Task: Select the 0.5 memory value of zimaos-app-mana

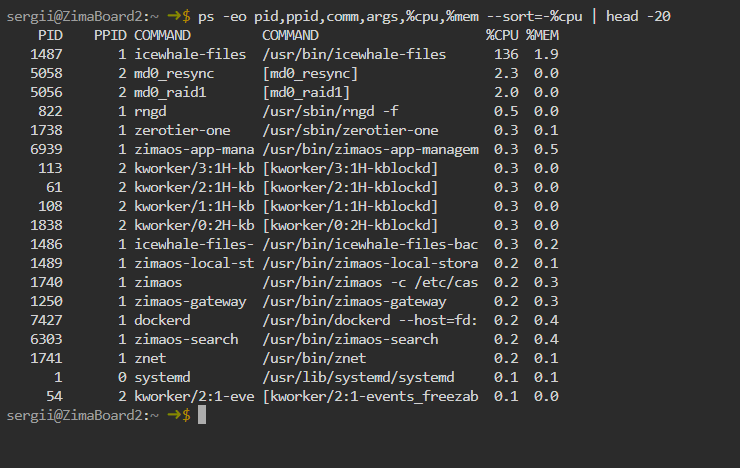Action: (546, 150)
